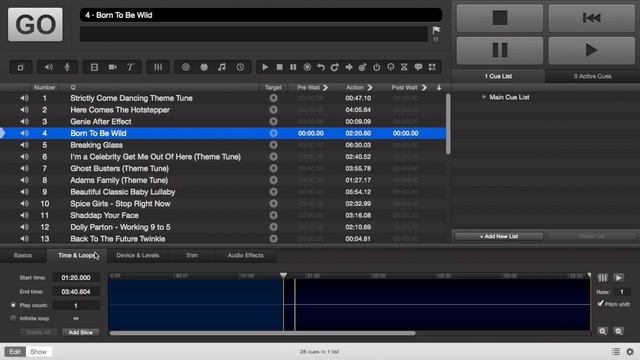This screenshot has width=640, height=360.
Task: Fire the GO button
Action: pyautogui.click(x=36, y=24)
